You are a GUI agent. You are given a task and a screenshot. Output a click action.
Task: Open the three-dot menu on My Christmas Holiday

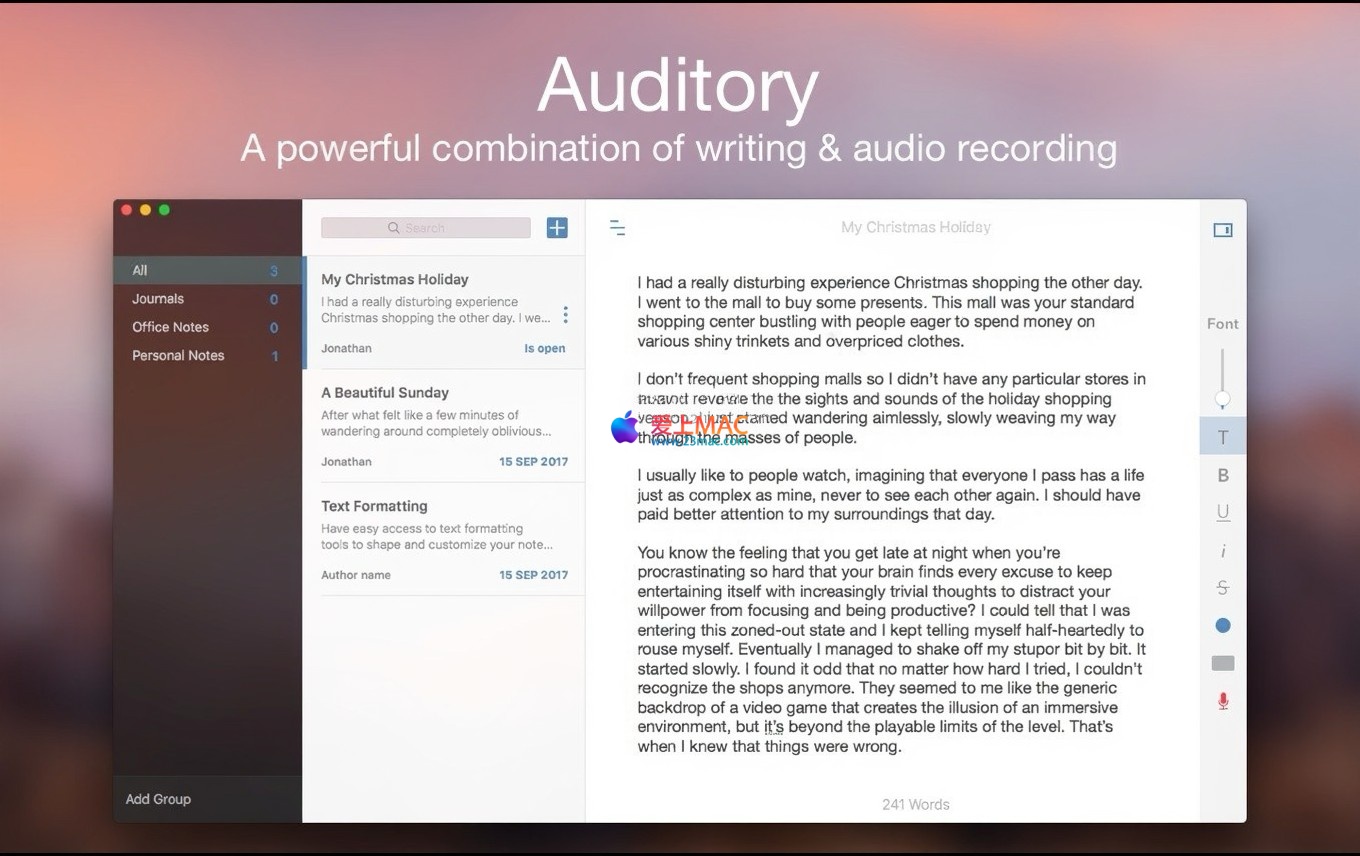tap(565, 315)
